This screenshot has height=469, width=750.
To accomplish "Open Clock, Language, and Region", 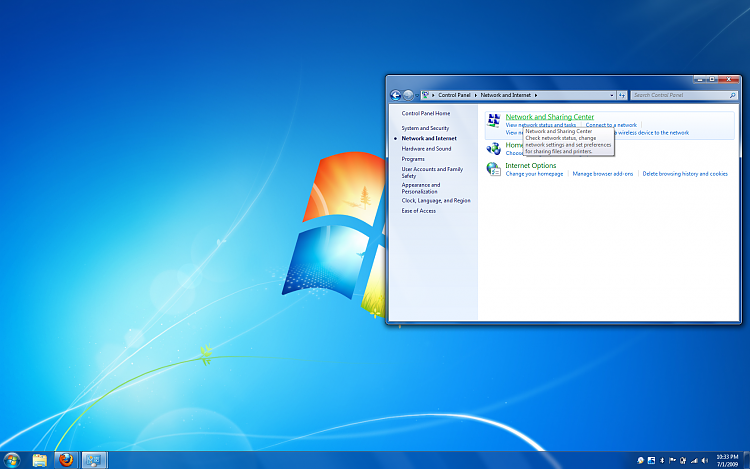I will click(x=436, y=201).
